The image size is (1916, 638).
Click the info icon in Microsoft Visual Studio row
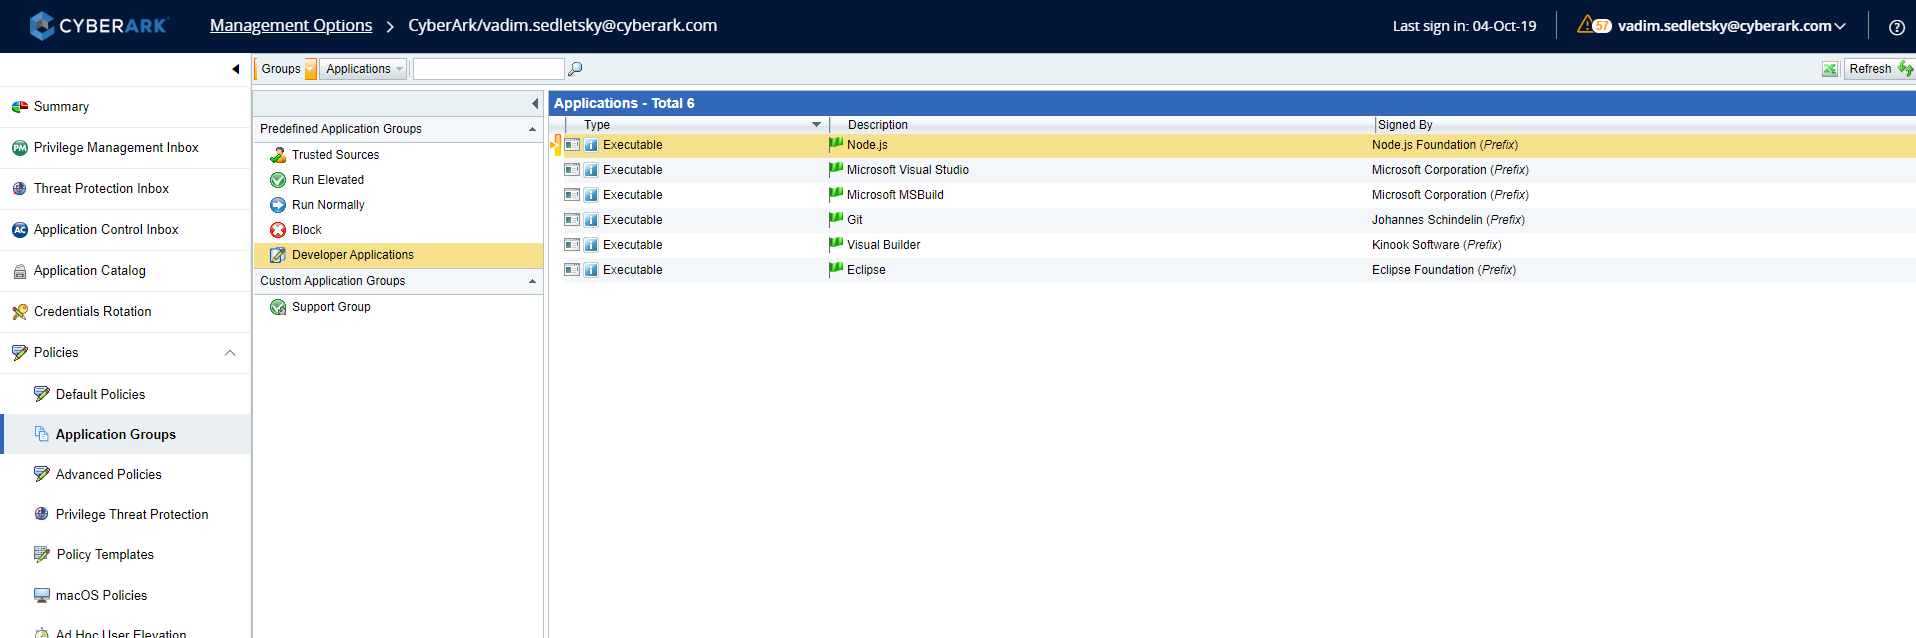591,170
